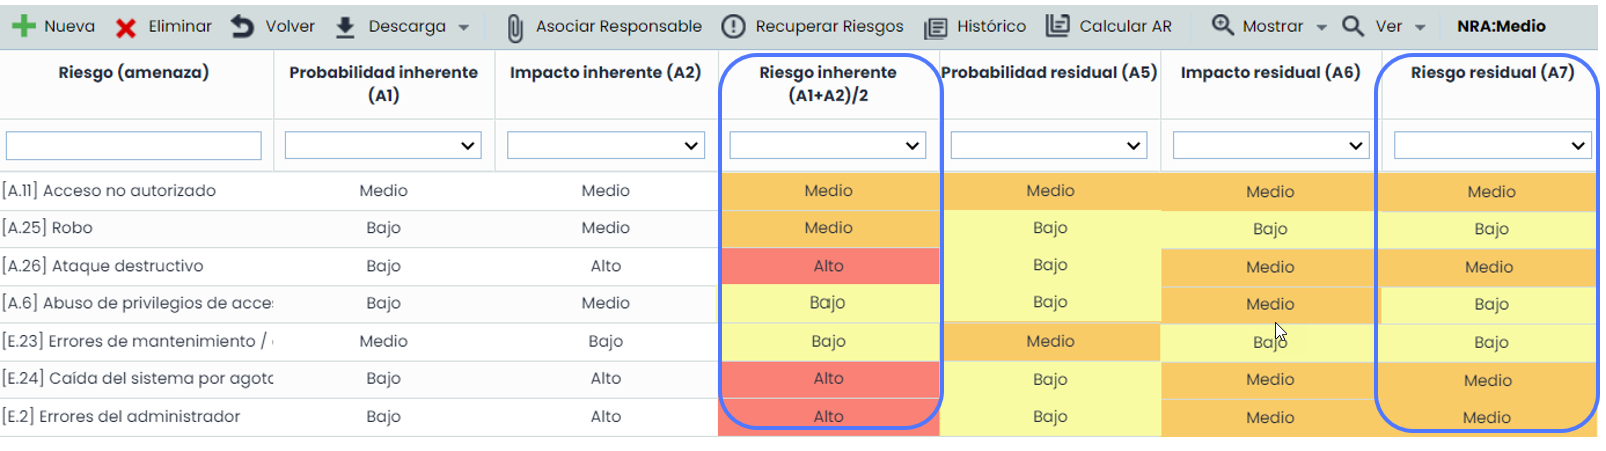Expand the Probabilidad inherente filter dropdown
1606x451 pixels.
(x=383, y=146)
